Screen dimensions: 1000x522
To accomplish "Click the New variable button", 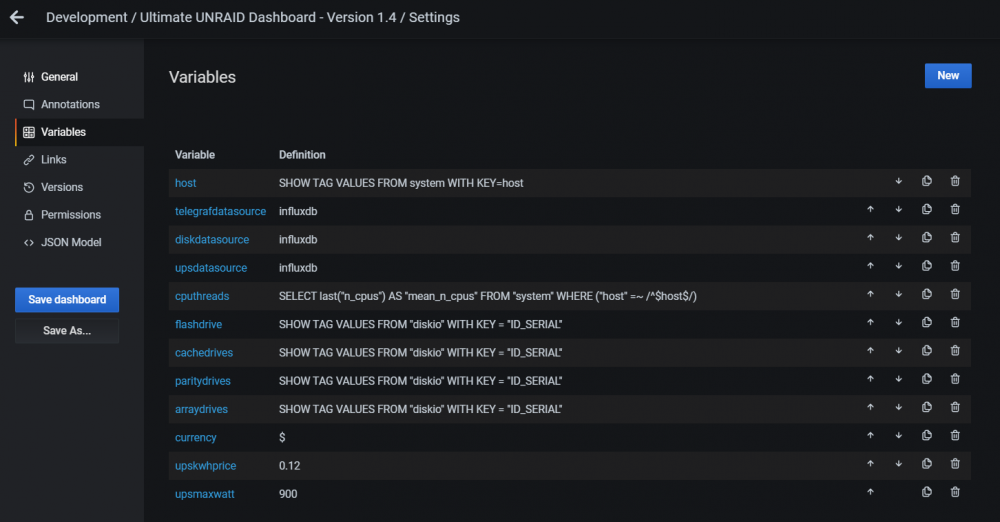I will click(948, 76).
